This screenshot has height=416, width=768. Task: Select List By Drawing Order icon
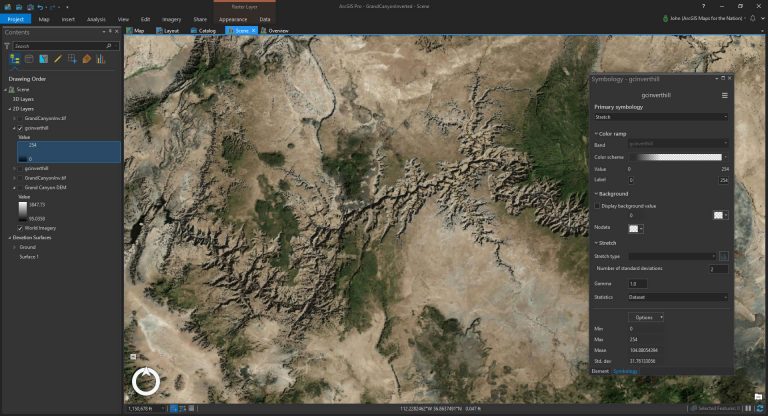15,59
